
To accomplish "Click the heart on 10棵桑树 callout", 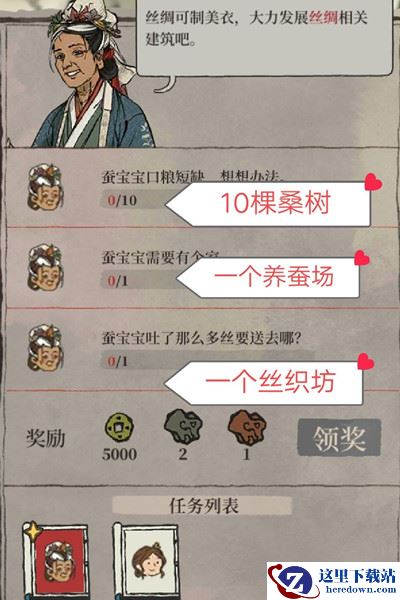I will point(372,182).
